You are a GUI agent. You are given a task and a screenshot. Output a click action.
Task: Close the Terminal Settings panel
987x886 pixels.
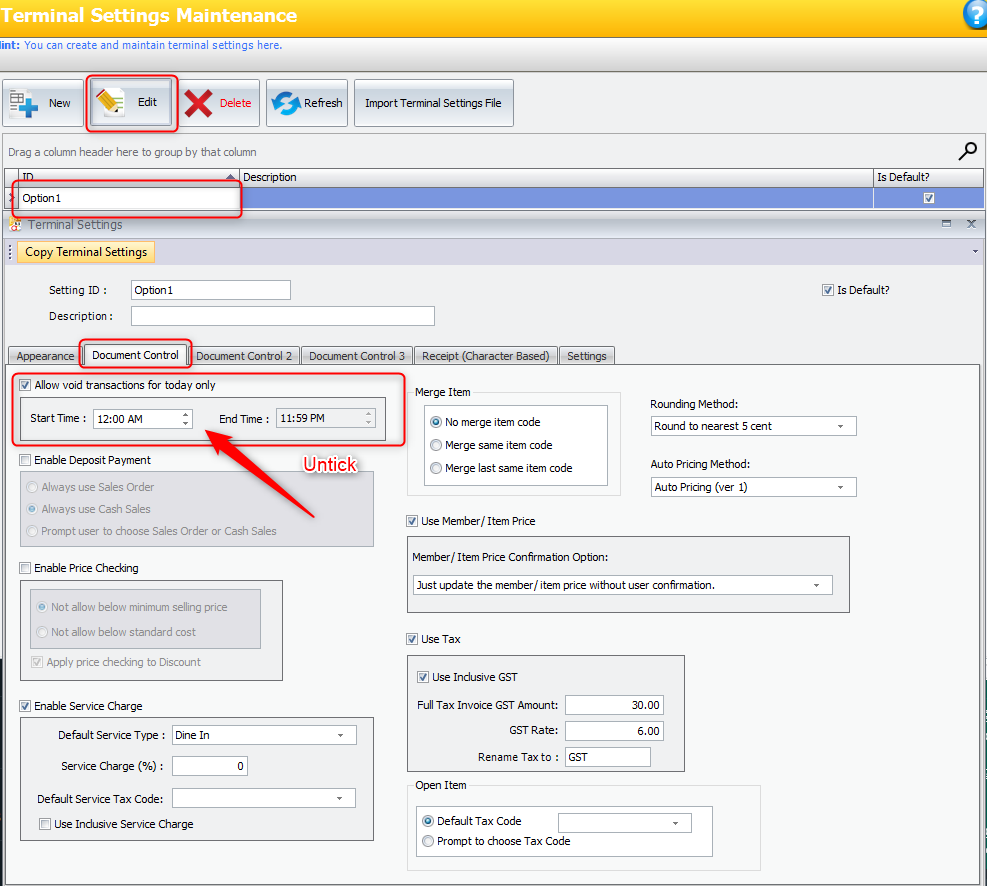click(971, 225)
